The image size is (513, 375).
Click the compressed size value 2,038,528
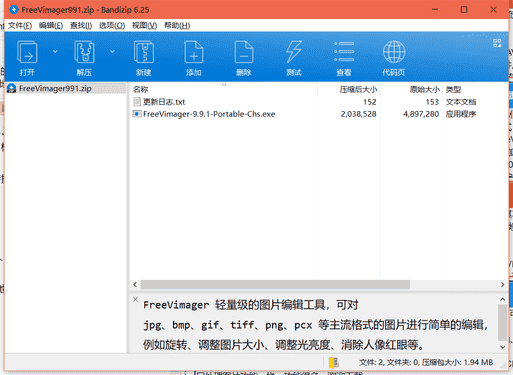pos(358,114)
